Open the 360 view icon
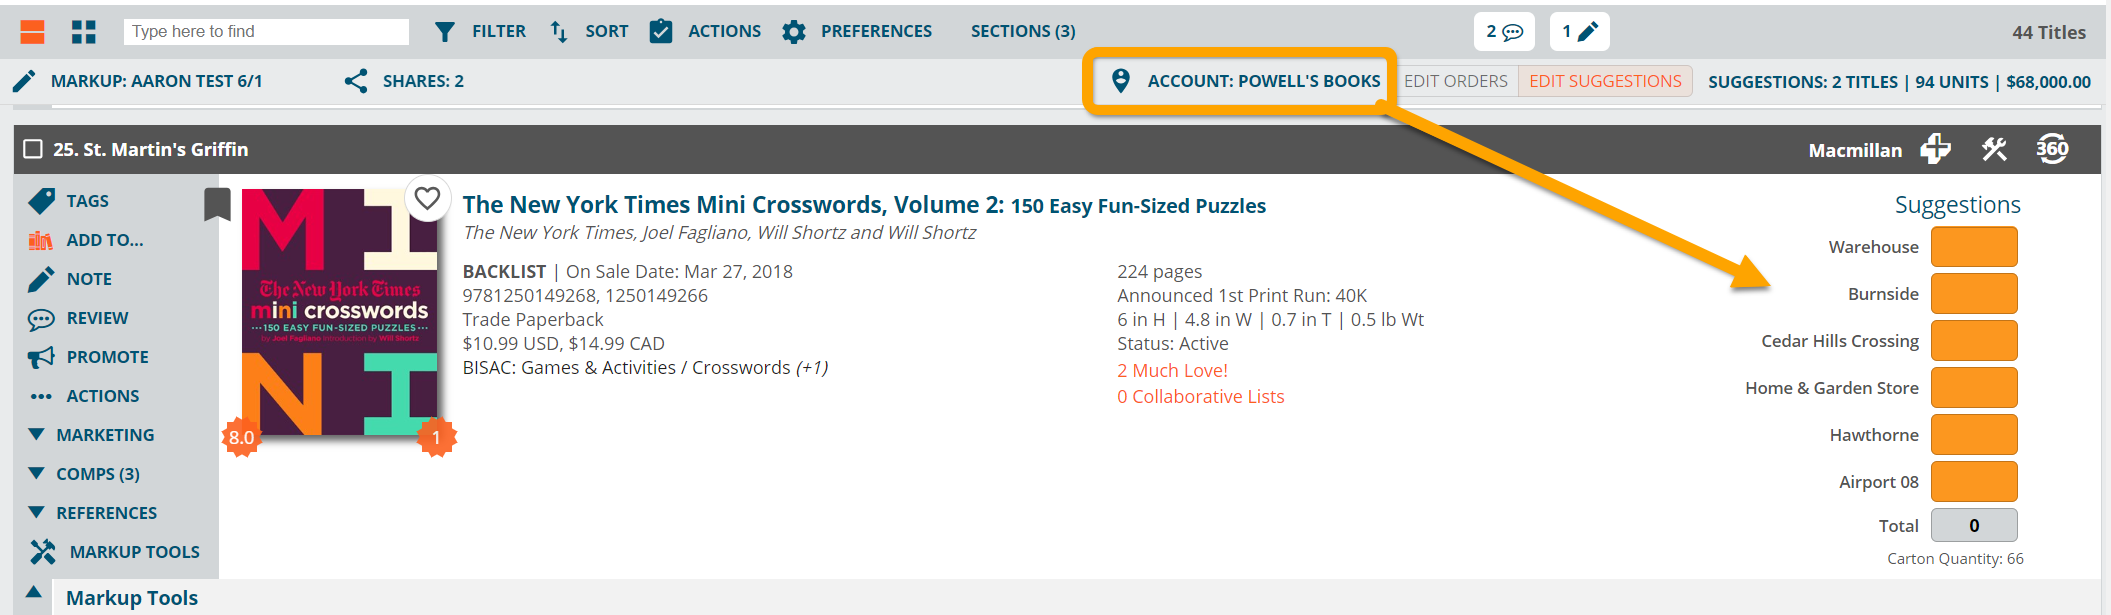 point(2052,149)
